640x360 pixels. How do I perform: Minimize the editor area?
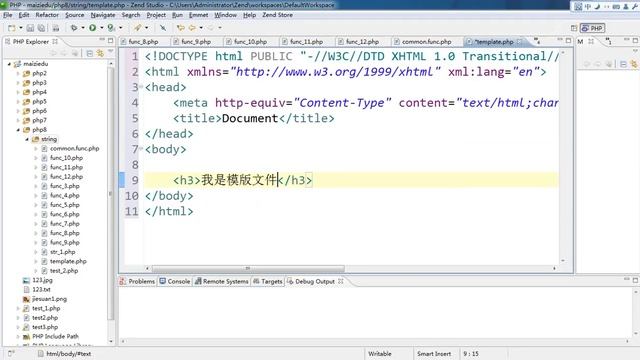pyautogui.click(x=560, y=40)
